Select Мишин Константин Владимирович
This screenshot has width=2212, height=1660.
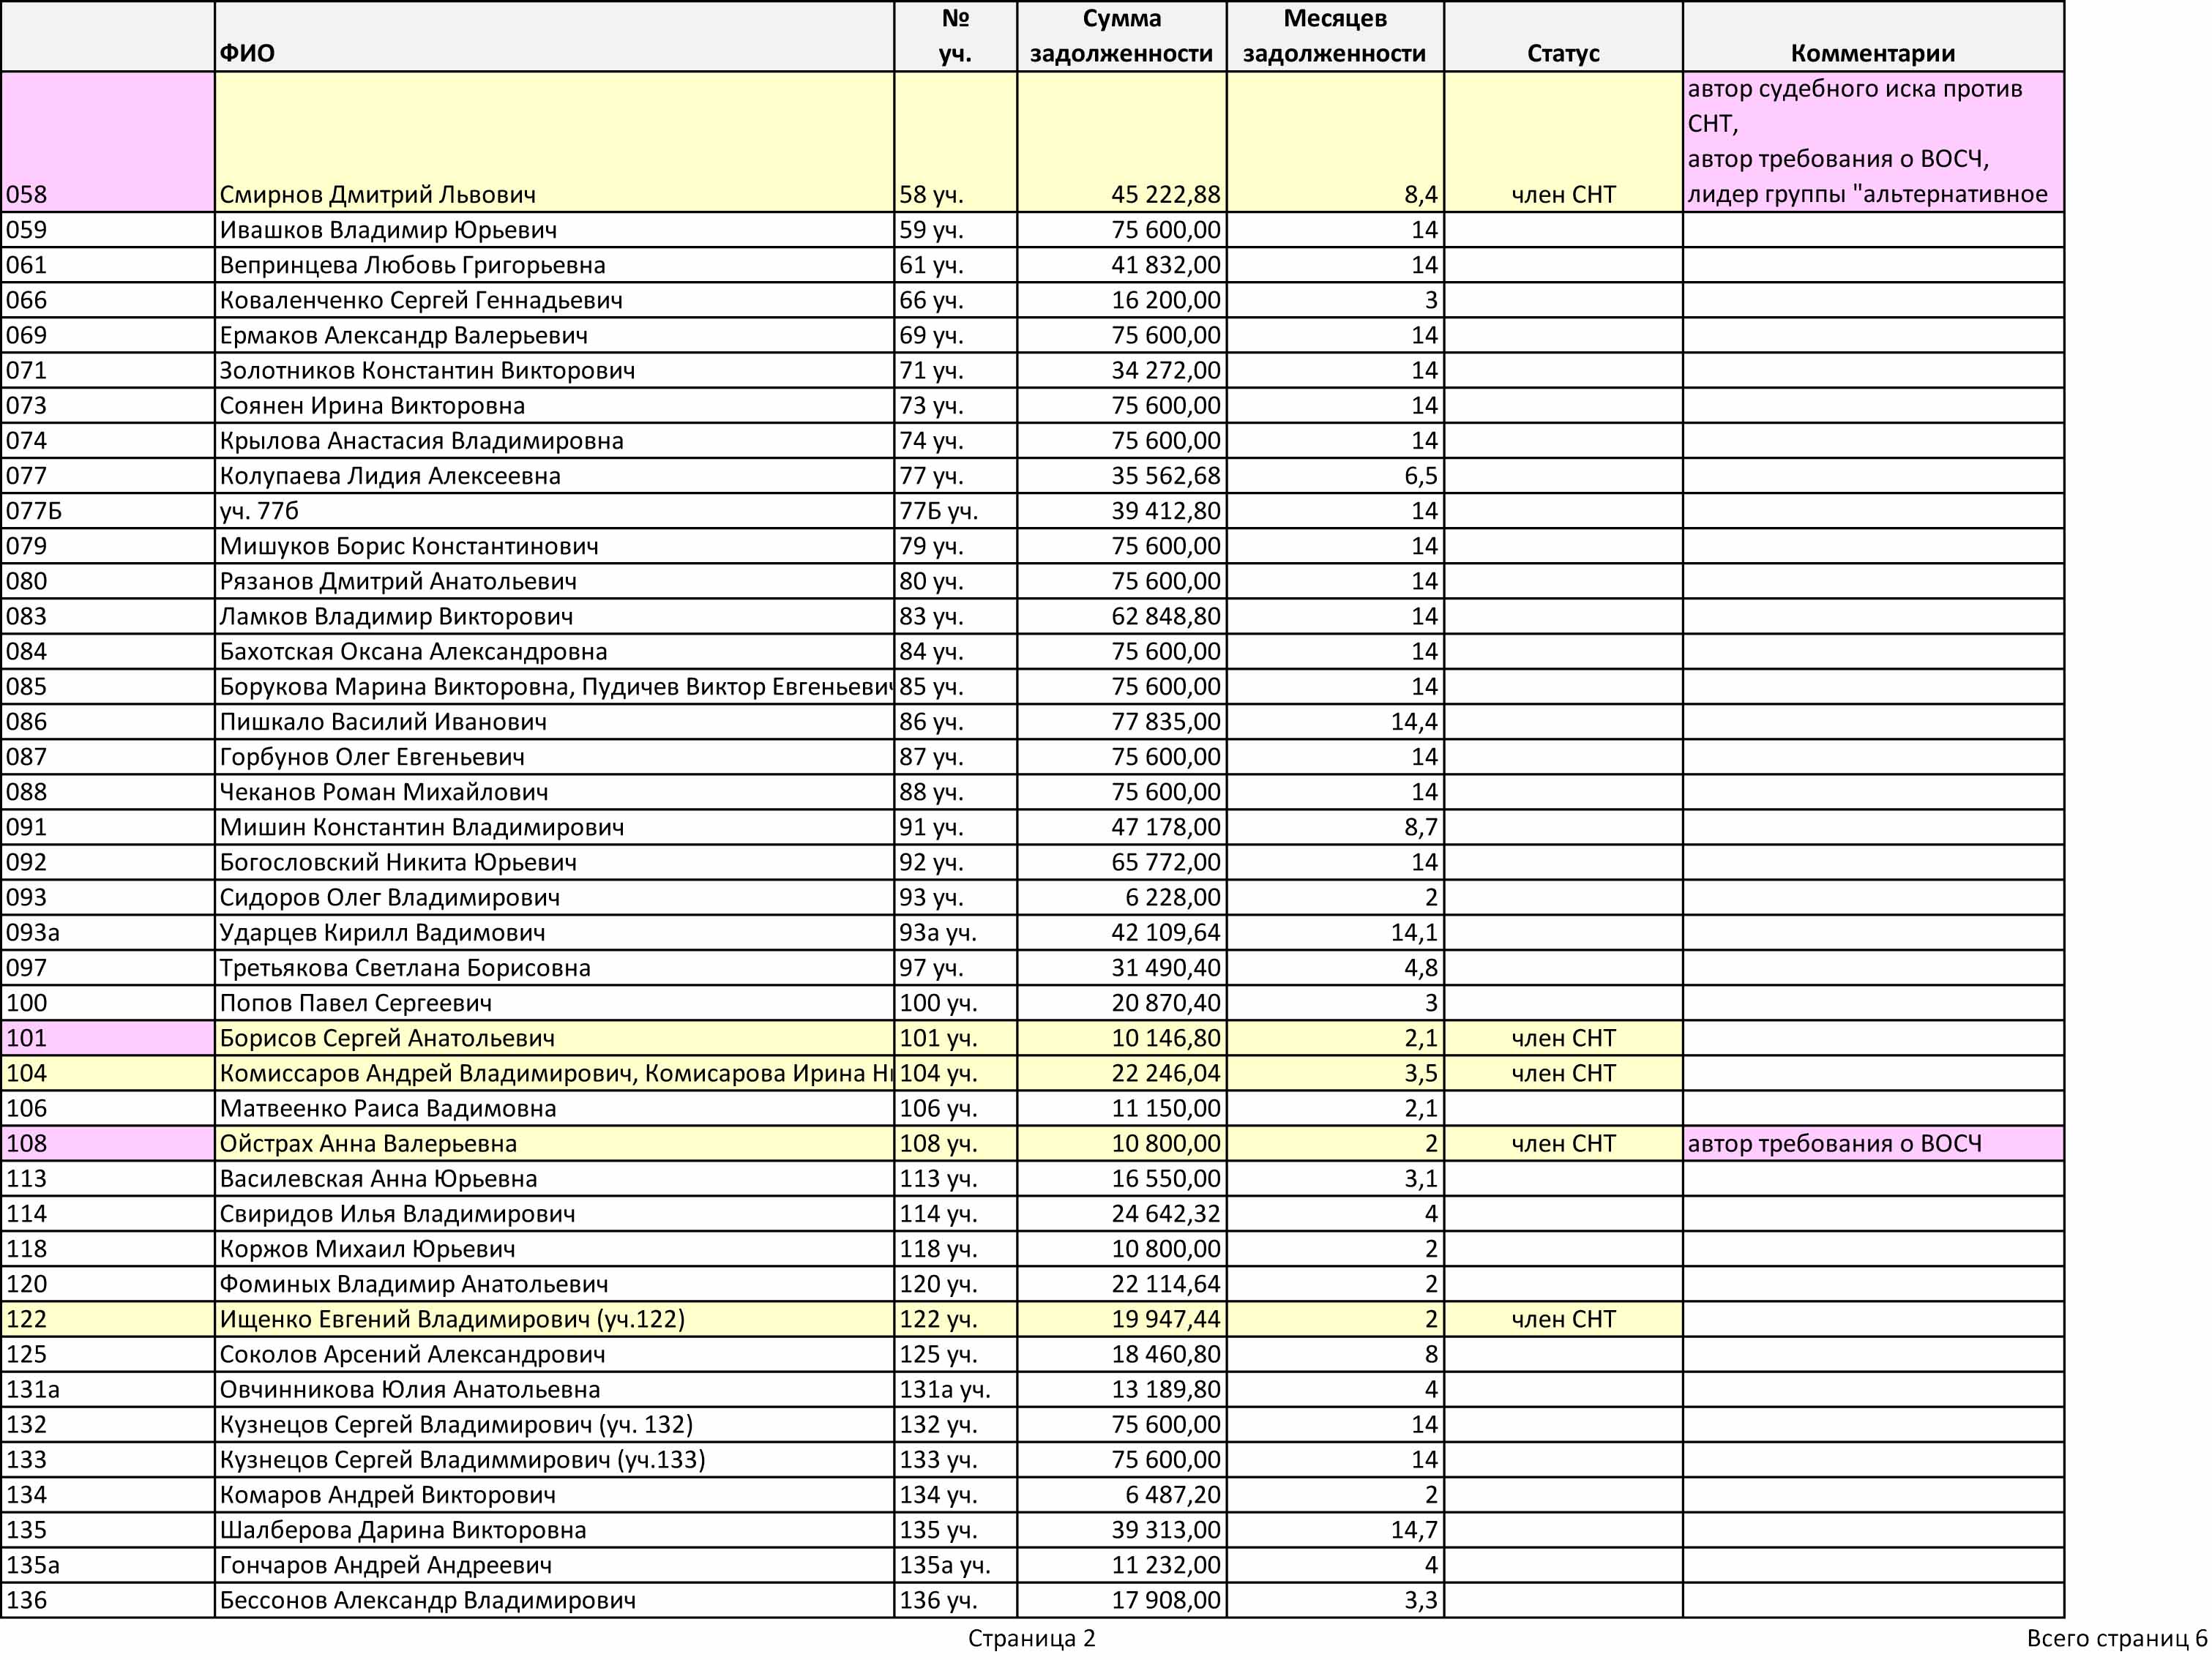coord(422,827)
